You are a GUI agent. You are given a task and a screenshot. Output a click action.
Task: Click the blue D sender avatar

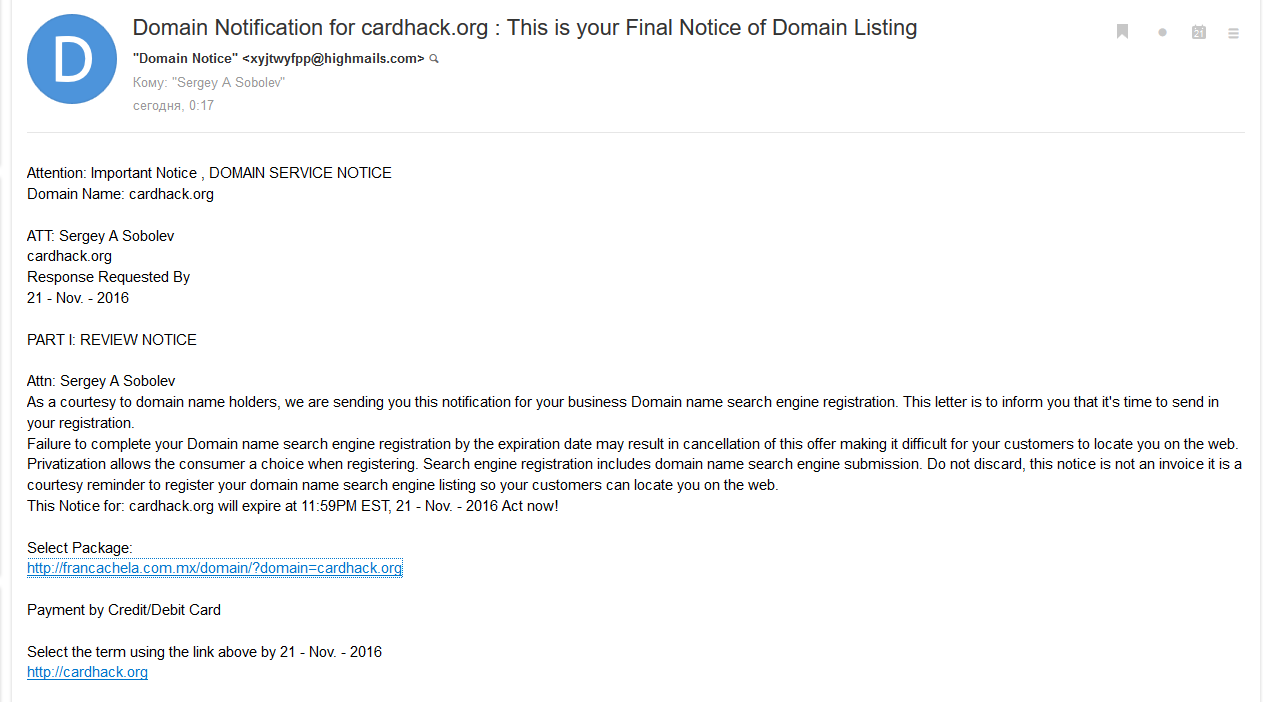tap(72, 59)
